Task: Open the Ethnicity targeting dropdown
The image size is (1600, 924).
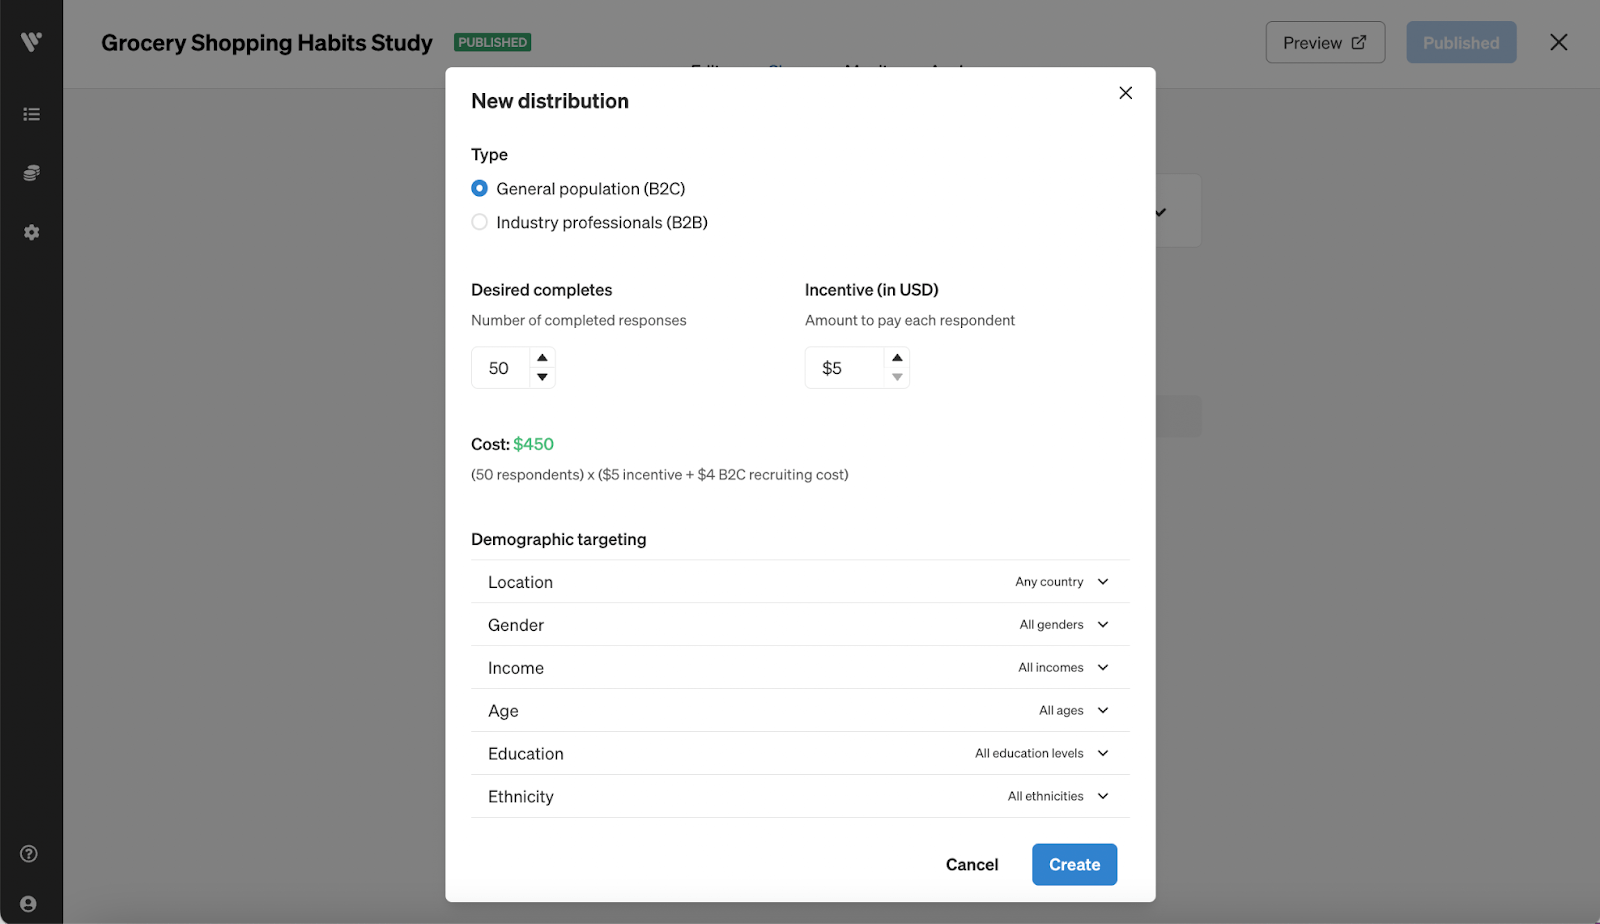Action: pos(1103,797)
